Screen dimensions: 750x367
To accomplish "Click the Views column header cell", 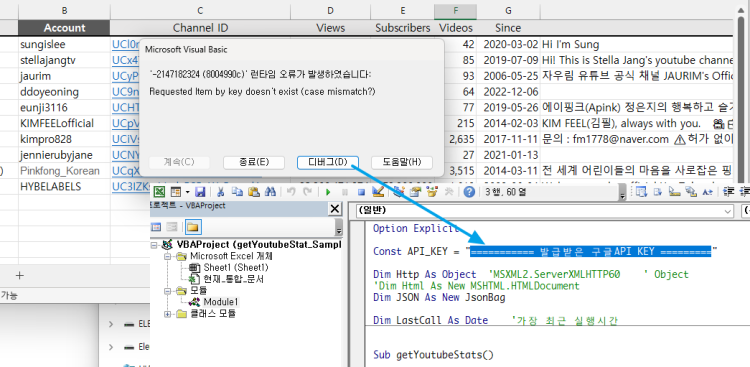I will coord(330,28).
